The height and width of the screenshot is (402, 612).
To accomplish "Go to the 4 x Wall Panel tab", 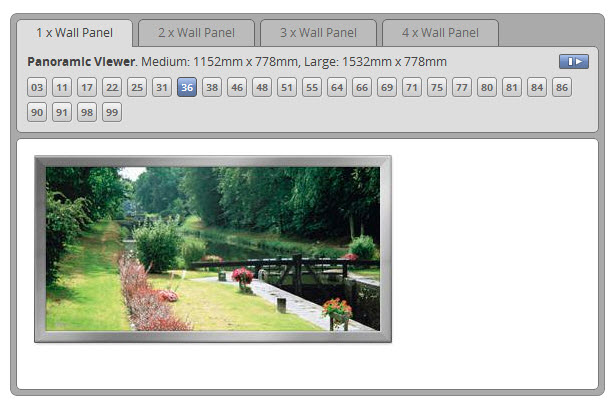I will click(440, 33).
